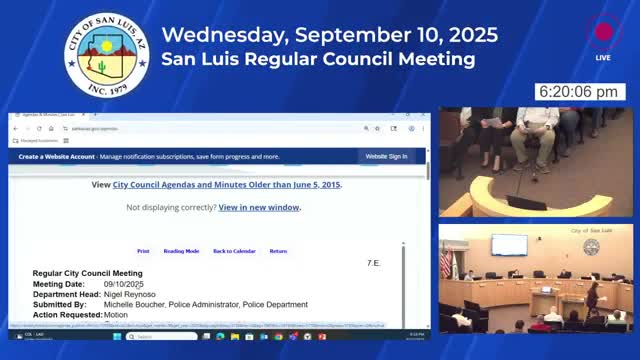
Task: Open City Council Agendas and Minutes Older link
Action: pos(227,185)
